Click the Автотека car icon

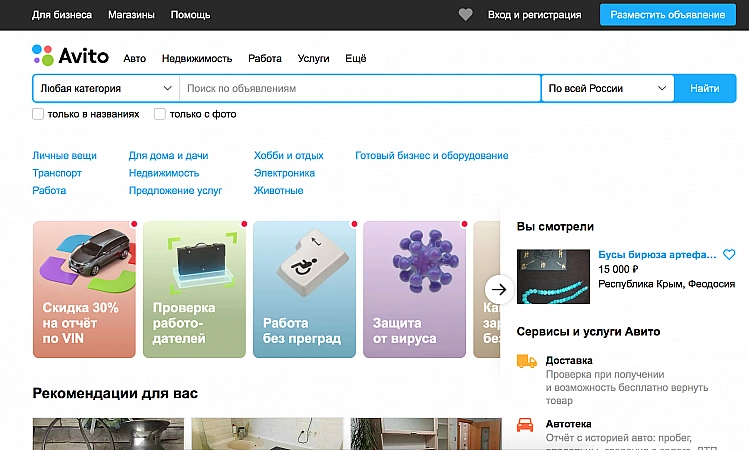[526, 424]
